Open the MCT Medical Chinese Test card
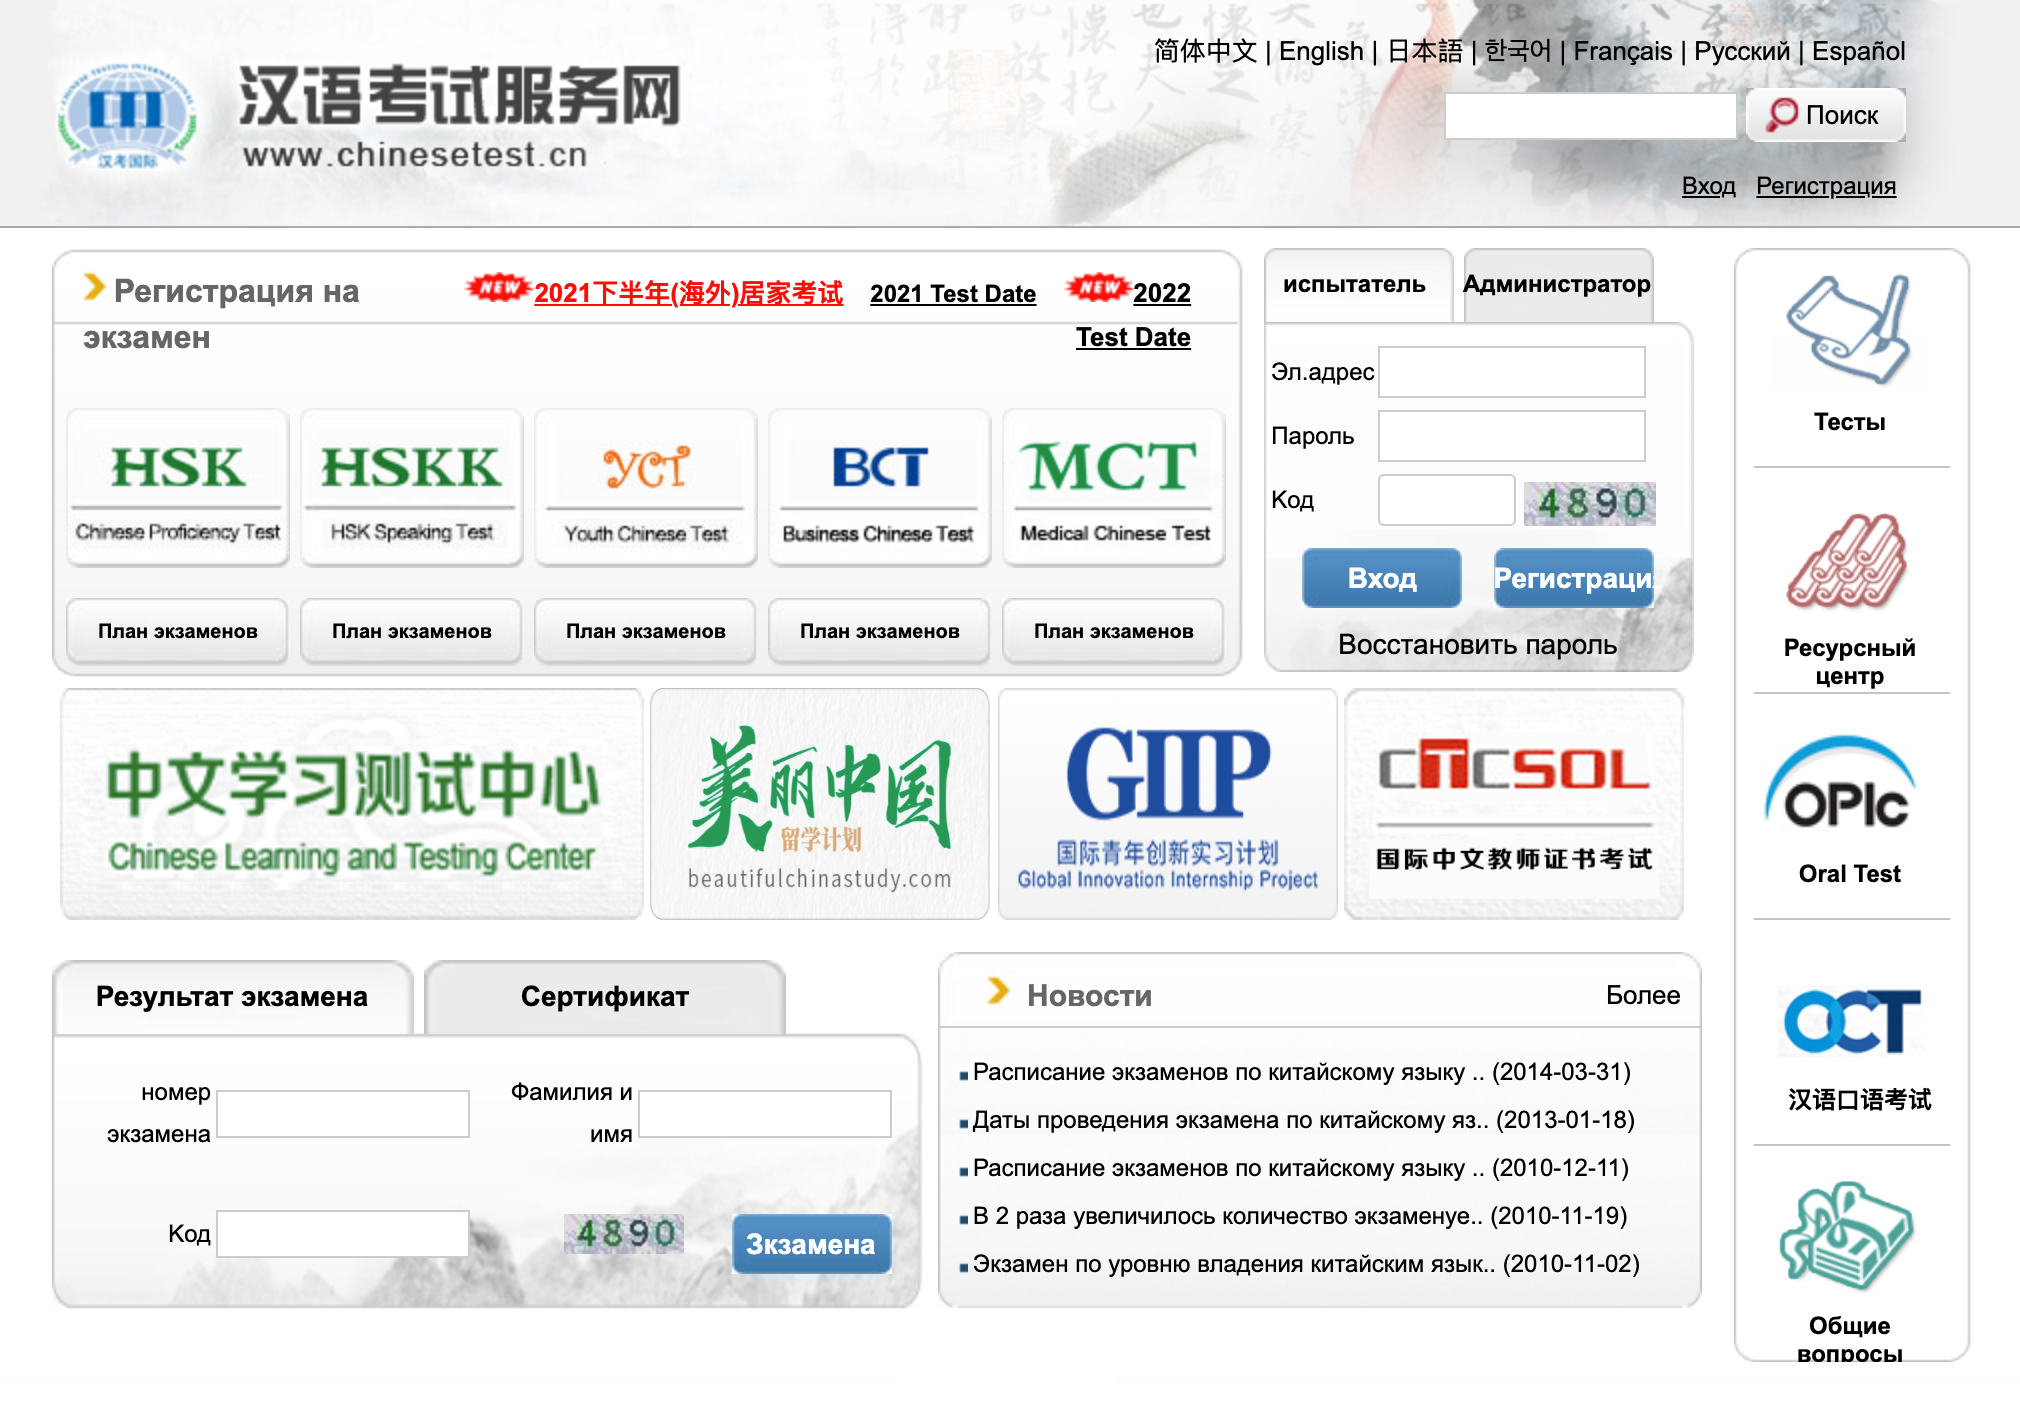The height and width of the screenshot is (1420, 2020). coord(1114,488)
